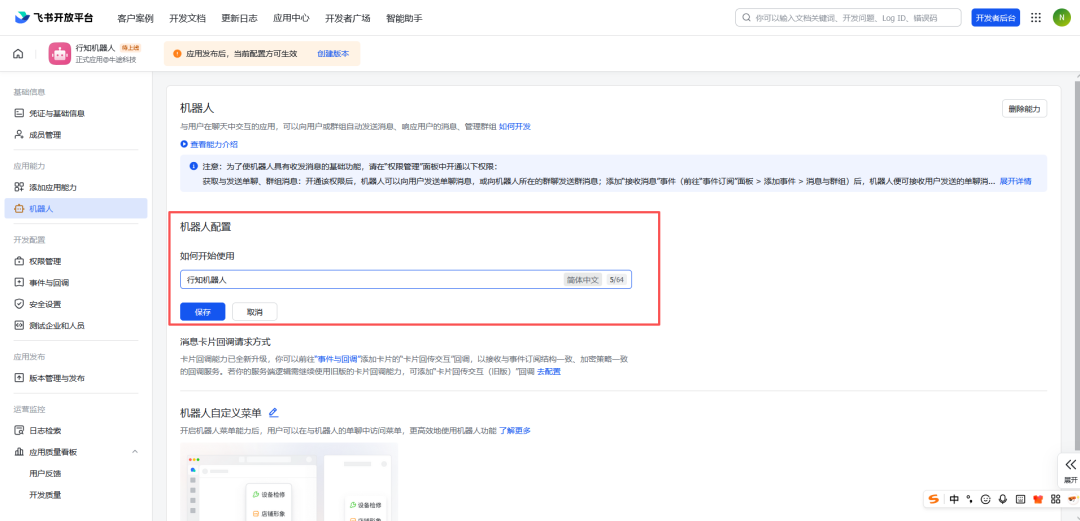Focus the top documentation search box
The image size is (1080, 521).
[x=848, y=18]
